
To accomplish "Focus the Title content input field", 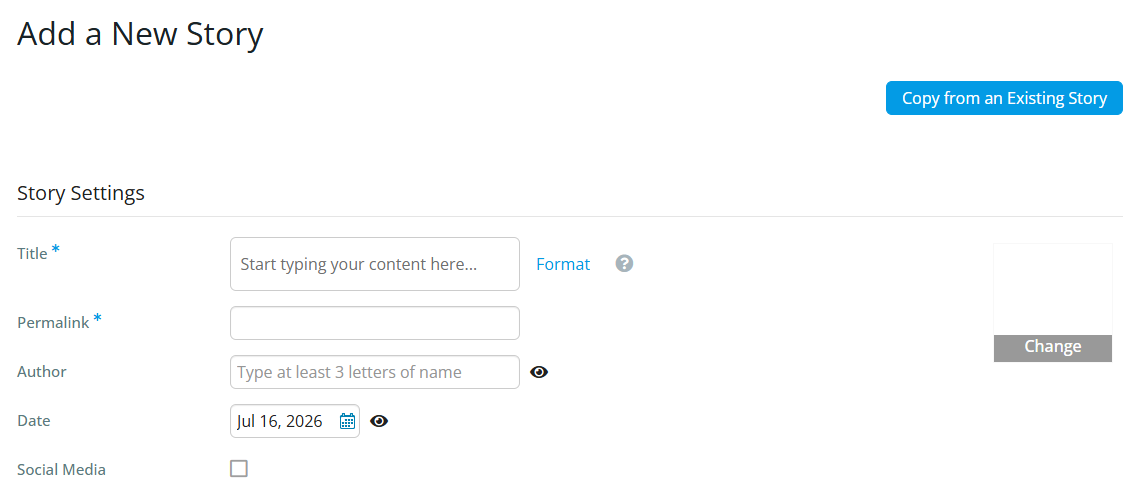I will point(375,264).
